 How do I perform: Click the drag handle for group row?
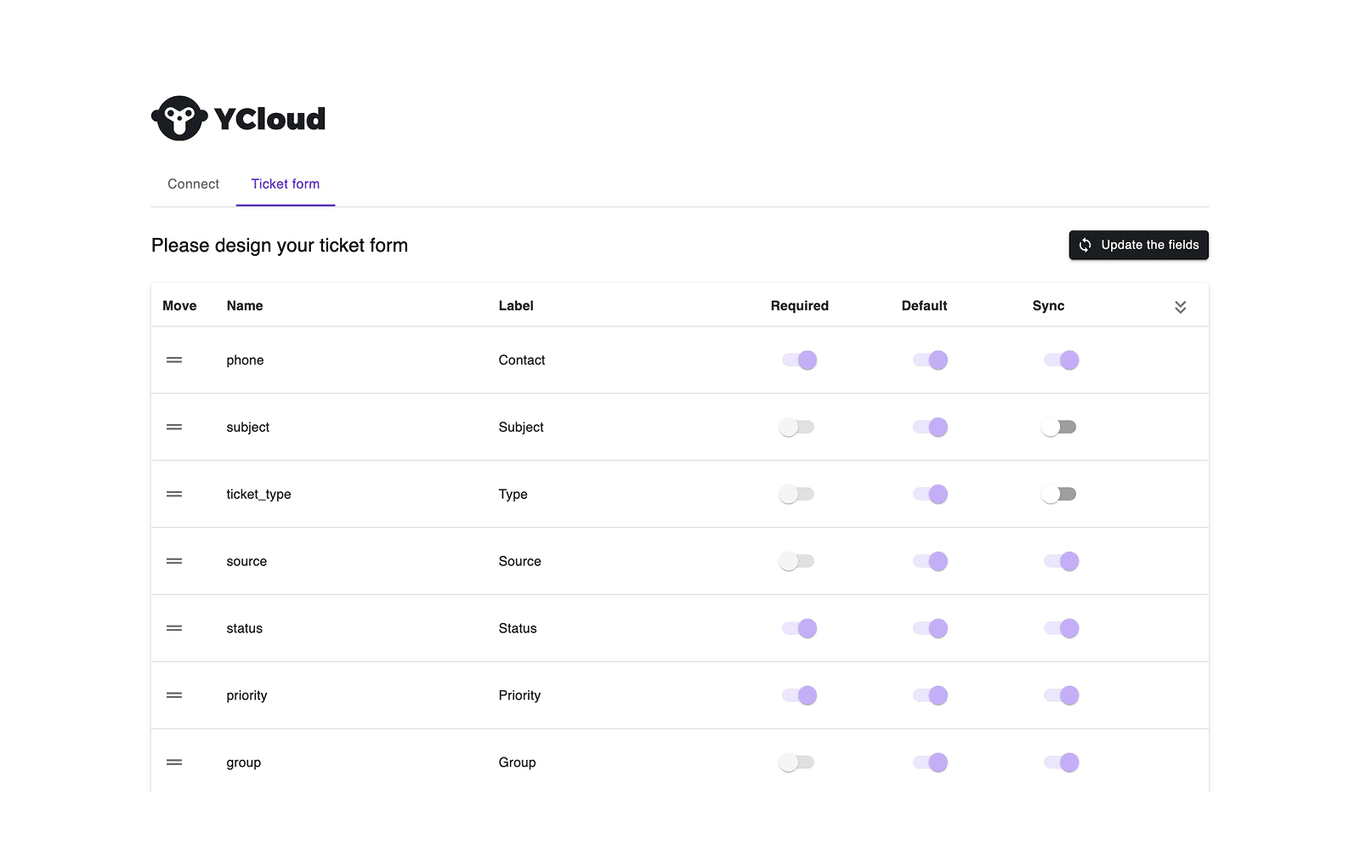tap(174, 762)
